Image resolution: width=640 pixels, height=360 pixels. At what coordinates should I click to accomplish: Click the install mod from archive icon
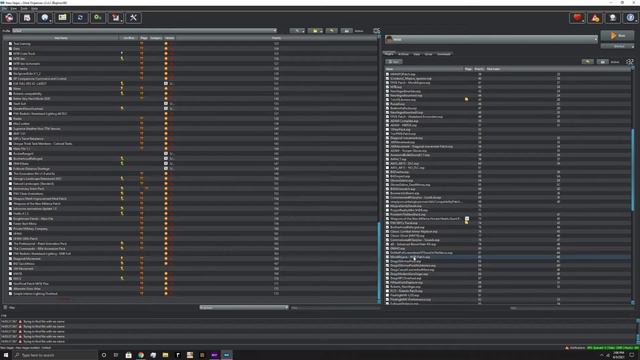click(27, 18)
